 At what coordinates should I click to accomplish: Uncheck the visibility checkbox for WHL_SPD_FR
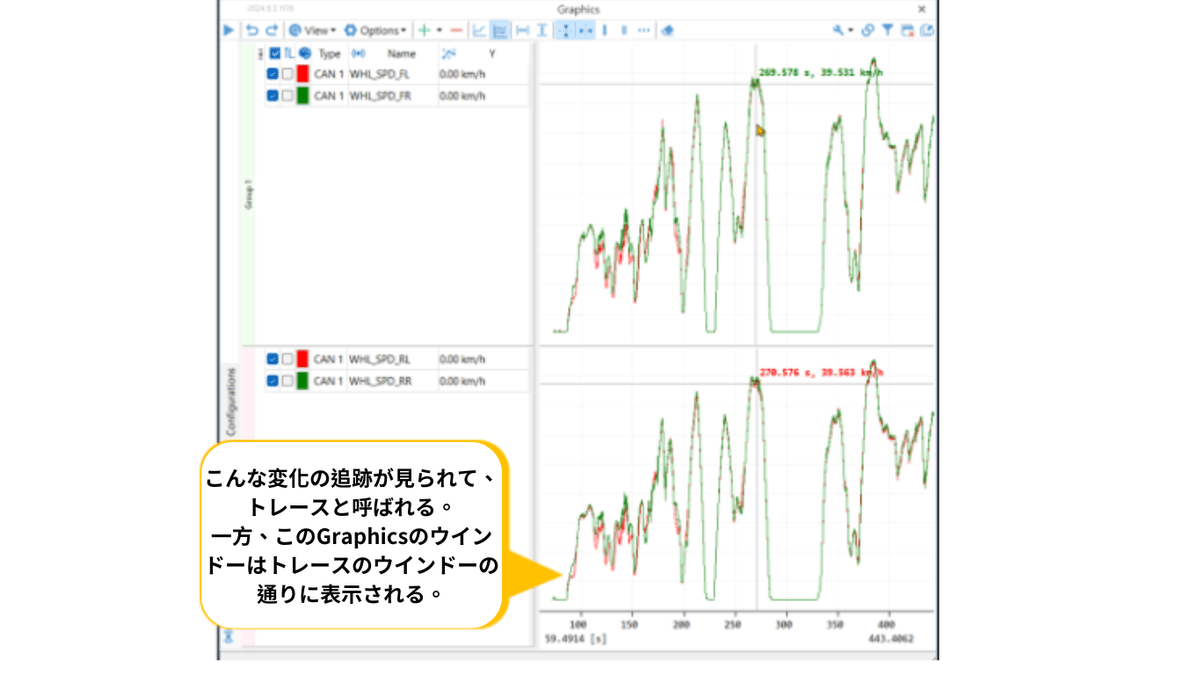(272, 96)
